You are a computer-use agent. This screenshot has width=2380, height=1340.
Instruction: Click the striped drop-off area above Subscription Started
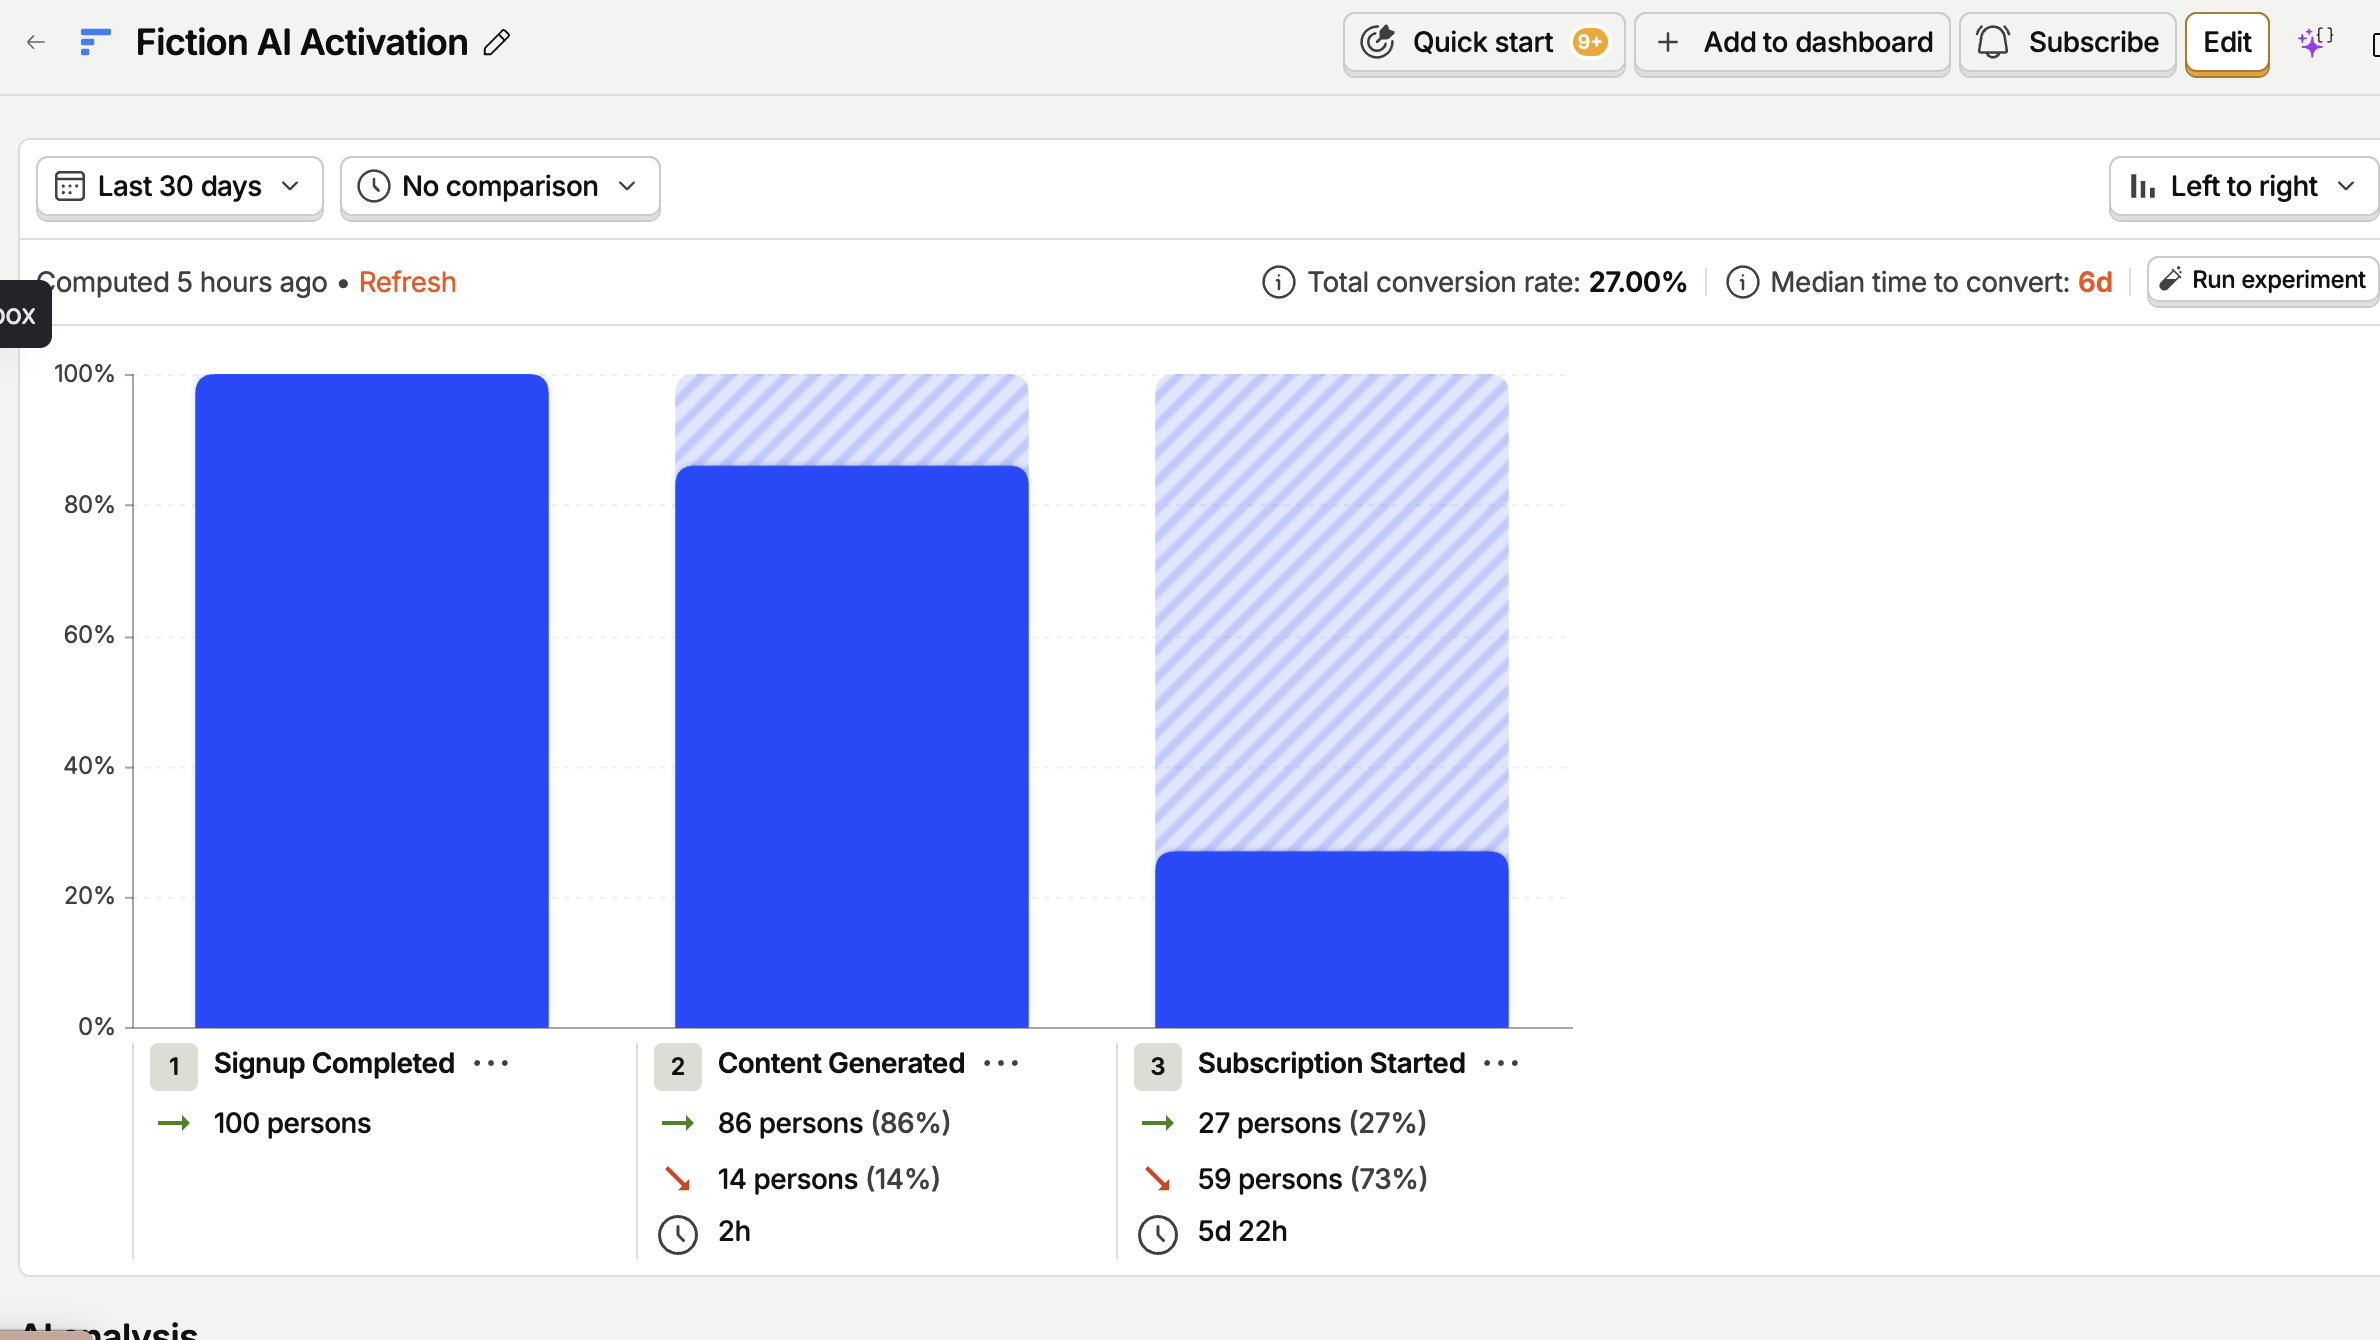1331,612
